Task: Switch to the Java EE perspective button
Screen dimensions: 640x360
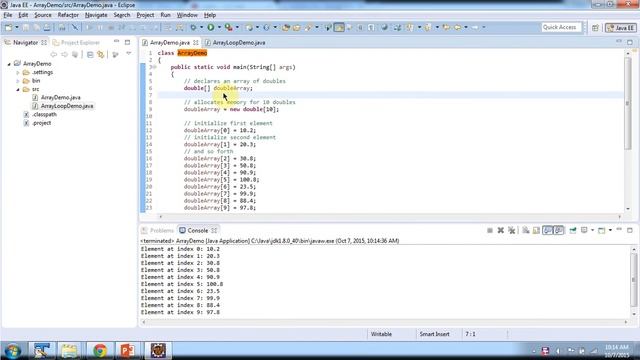Action: tap(620, 27)
